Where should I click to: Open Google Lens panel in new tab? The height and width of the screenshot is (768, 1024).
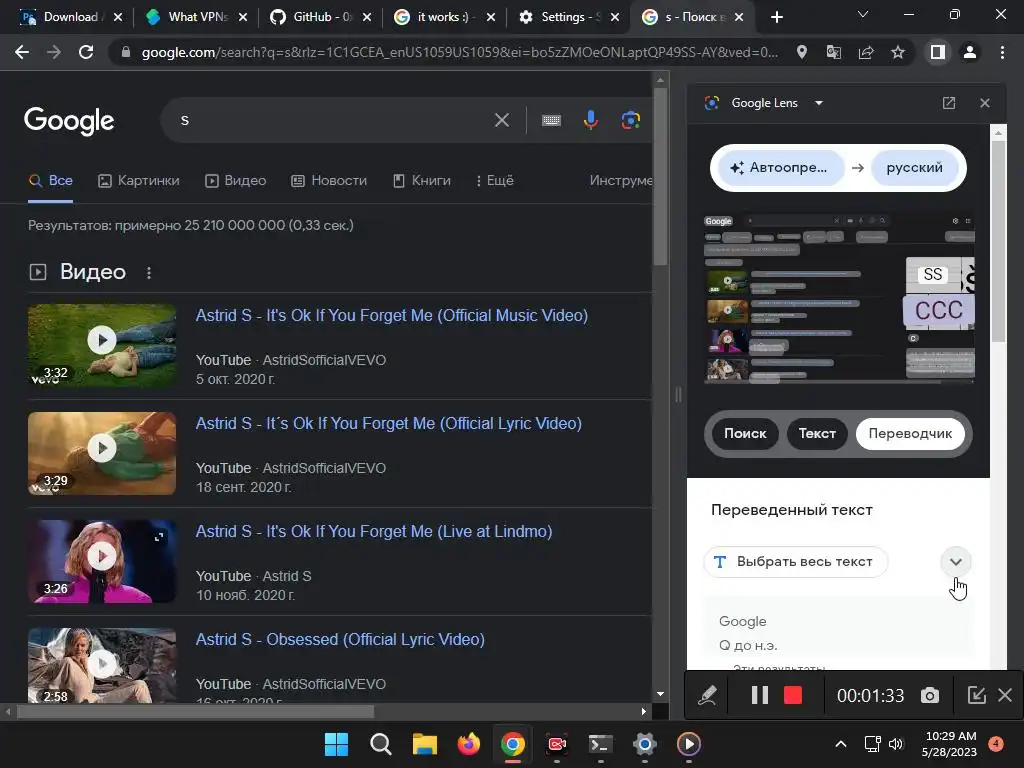949,103
